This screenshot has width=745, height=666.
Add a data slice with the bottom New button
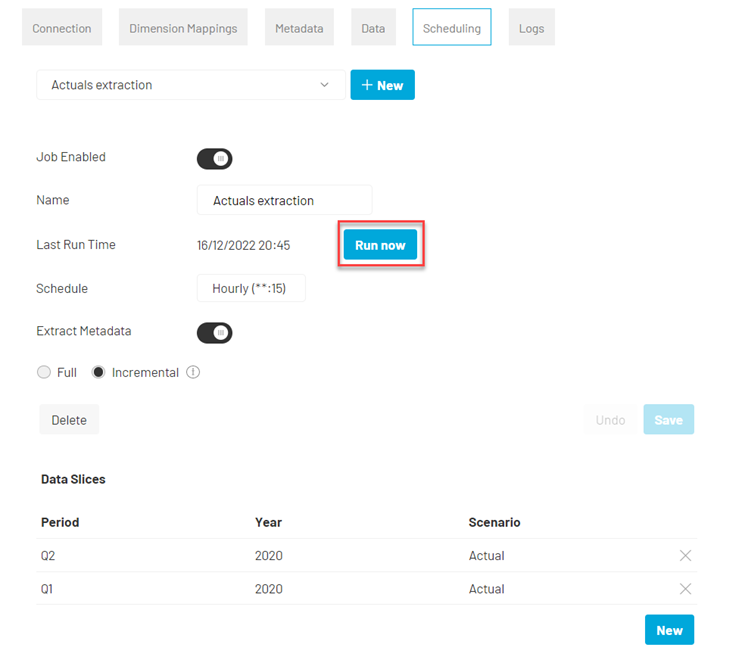click(x=669, y=630)
